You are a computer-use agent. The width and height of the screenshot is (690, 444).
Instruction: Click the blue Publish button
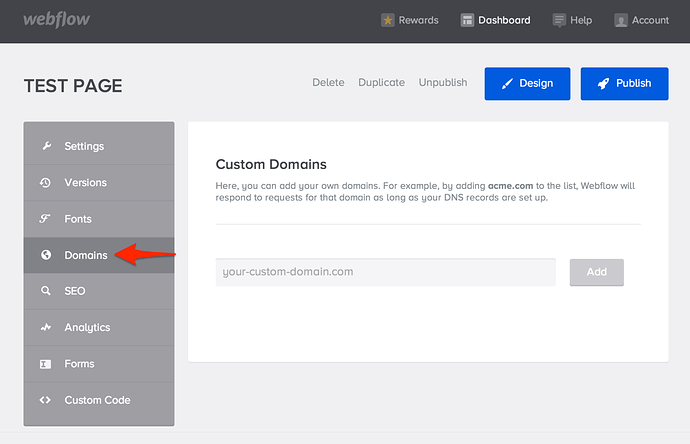[624, 84]
